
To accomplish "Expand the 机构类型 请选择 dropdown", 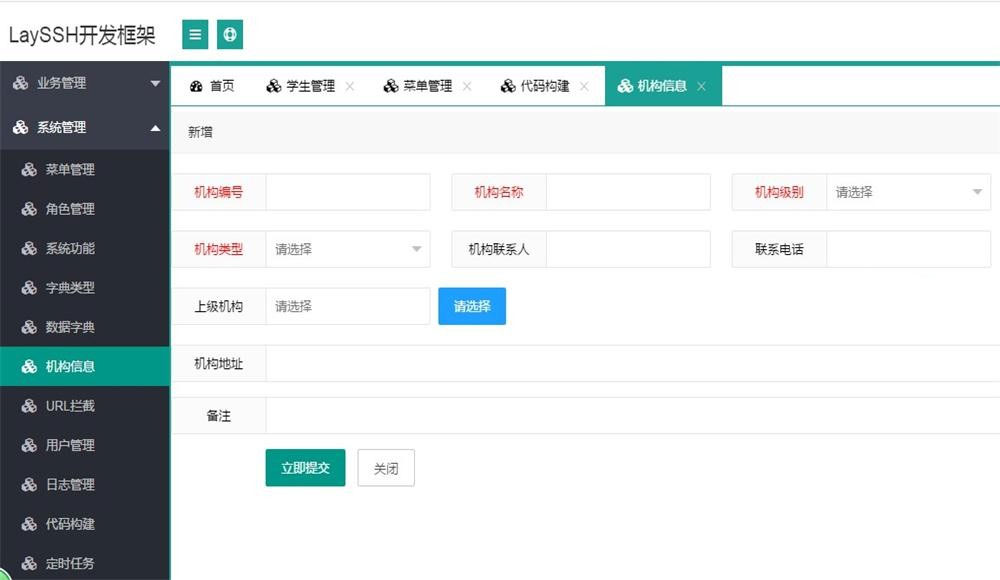I will coord(345,249).
